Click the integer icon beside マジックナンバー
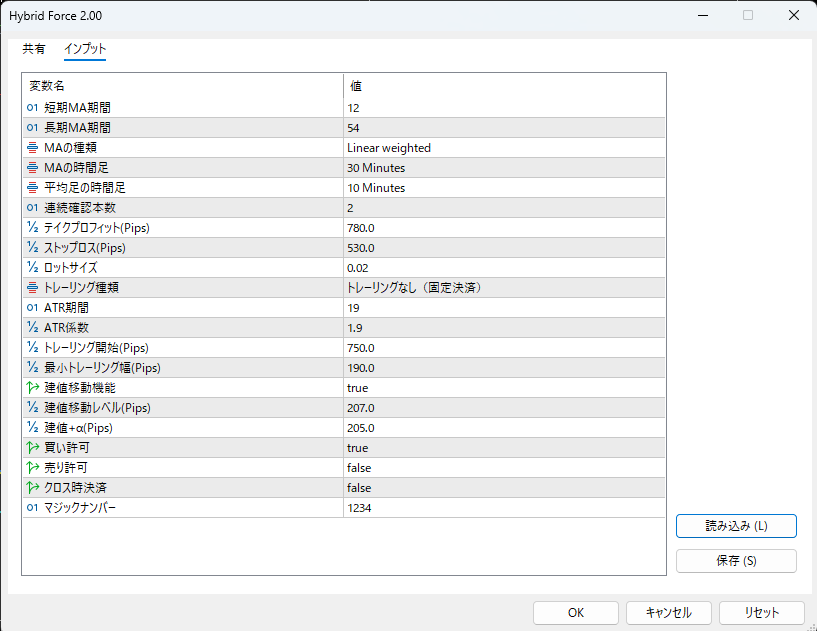 (32, 508)
